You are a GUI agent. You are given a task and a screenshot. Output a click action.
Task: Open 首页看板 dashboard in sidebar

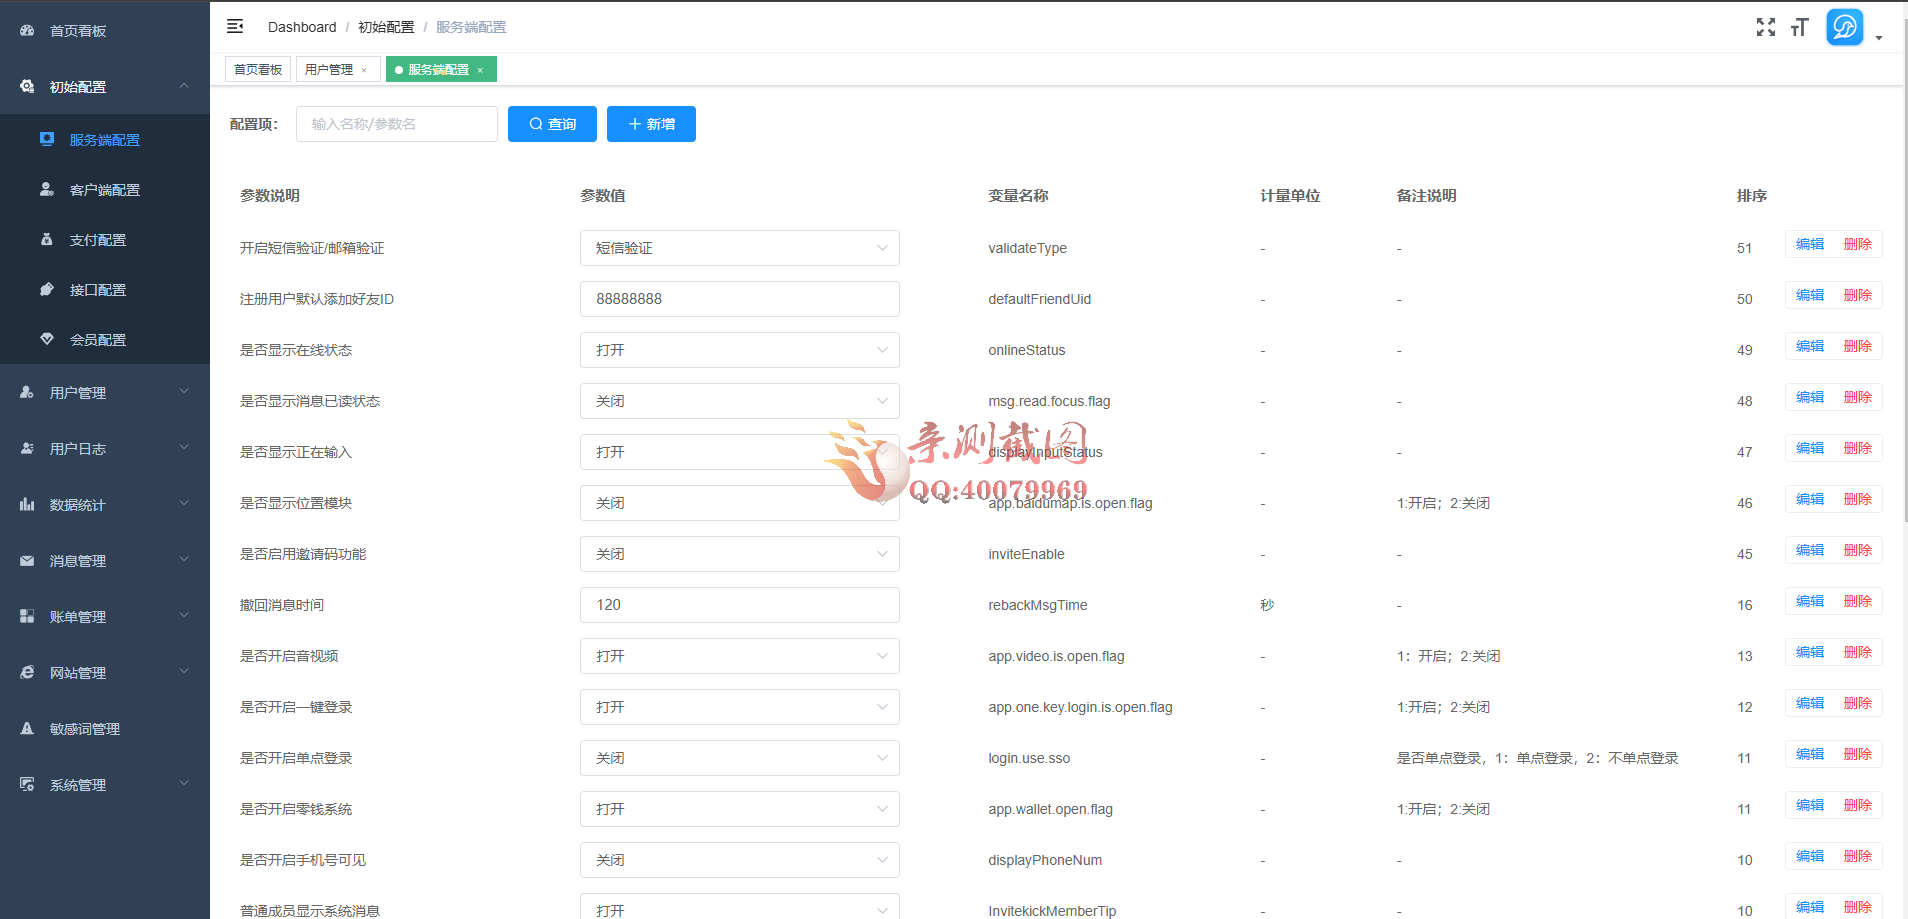click(x=78, y=31)
